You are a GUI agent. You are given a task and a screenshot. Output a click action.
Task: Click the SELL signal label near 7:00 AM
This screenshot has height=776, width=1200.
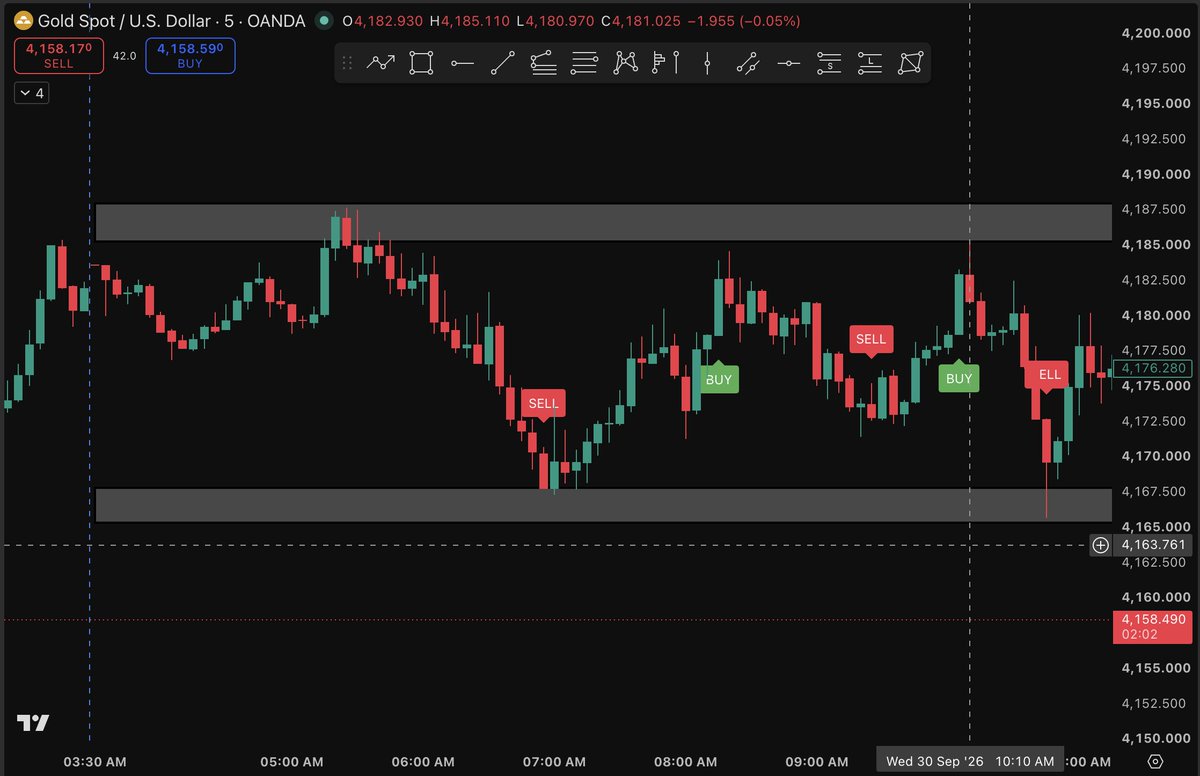click(543, 403)
